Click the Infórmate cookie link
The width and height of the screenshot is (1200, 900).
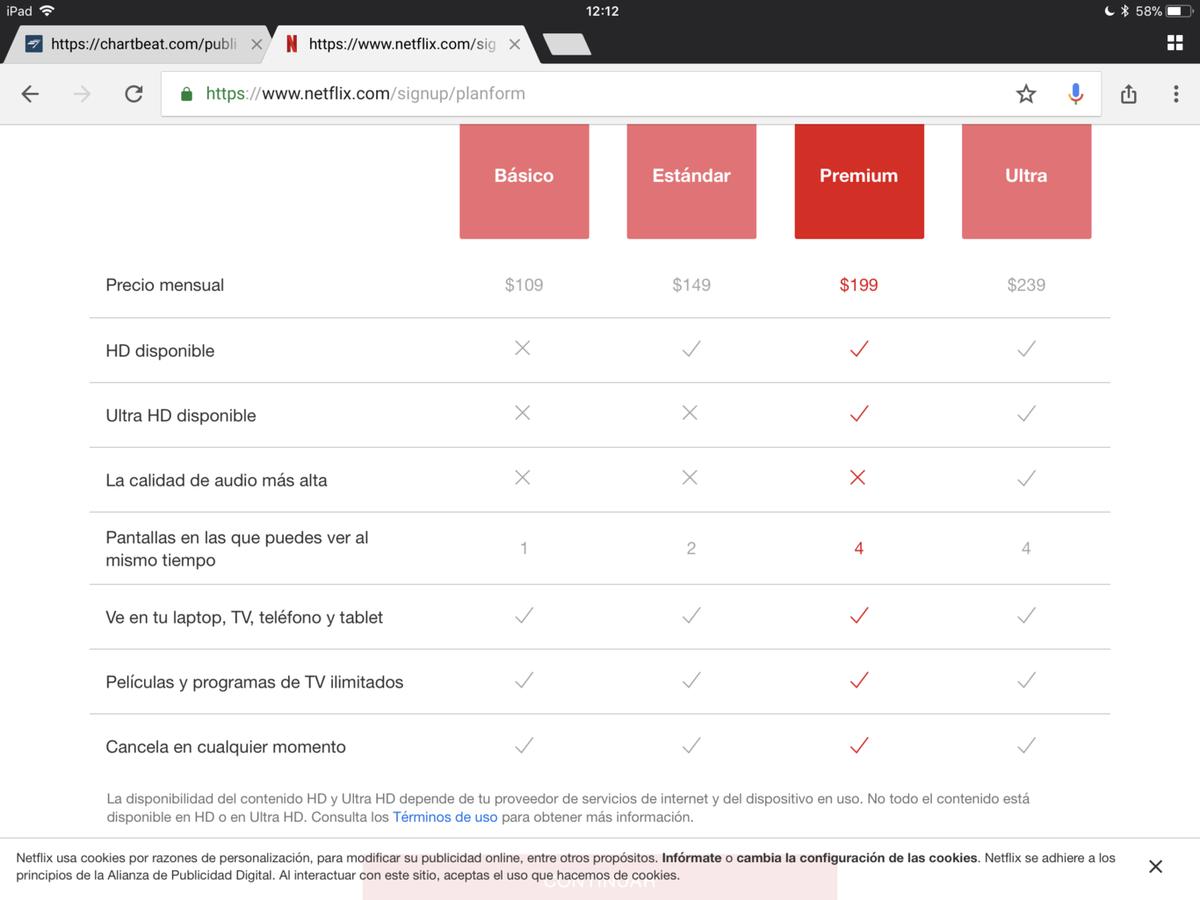point(691,858)
